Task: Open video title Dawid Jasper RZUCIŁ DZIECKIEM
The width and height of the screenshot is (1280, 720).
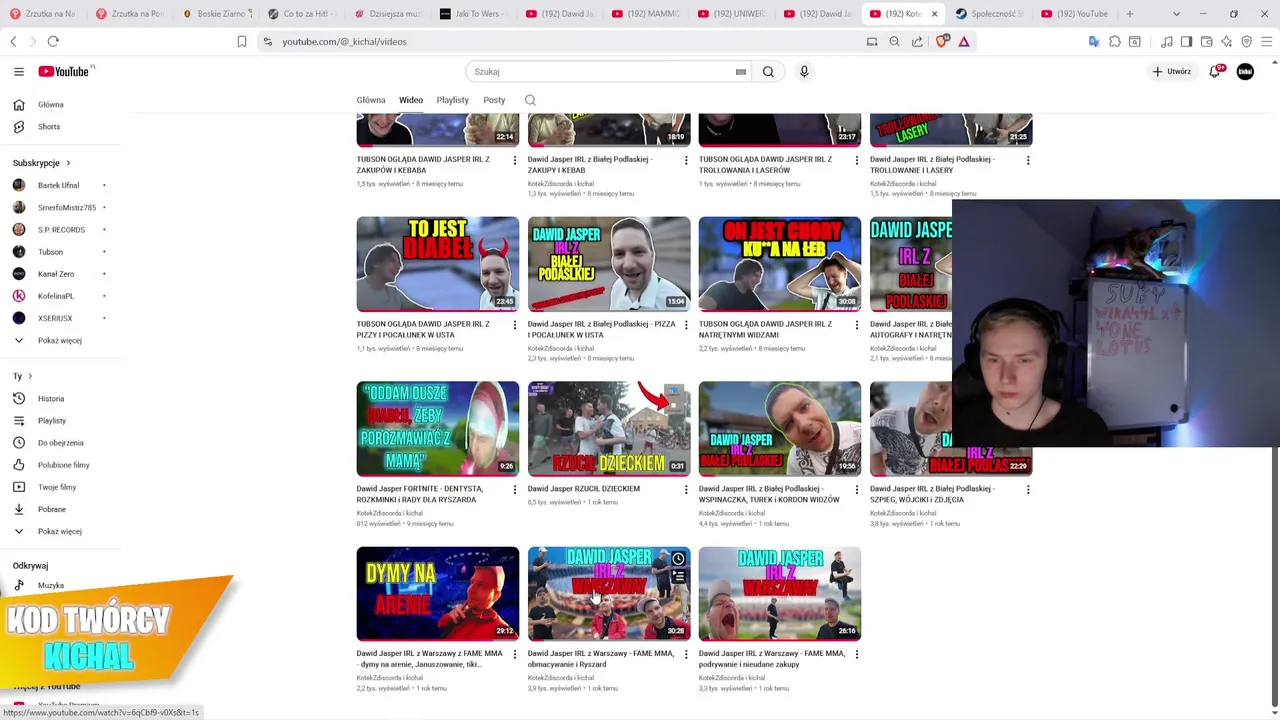Action: point(584,489)
